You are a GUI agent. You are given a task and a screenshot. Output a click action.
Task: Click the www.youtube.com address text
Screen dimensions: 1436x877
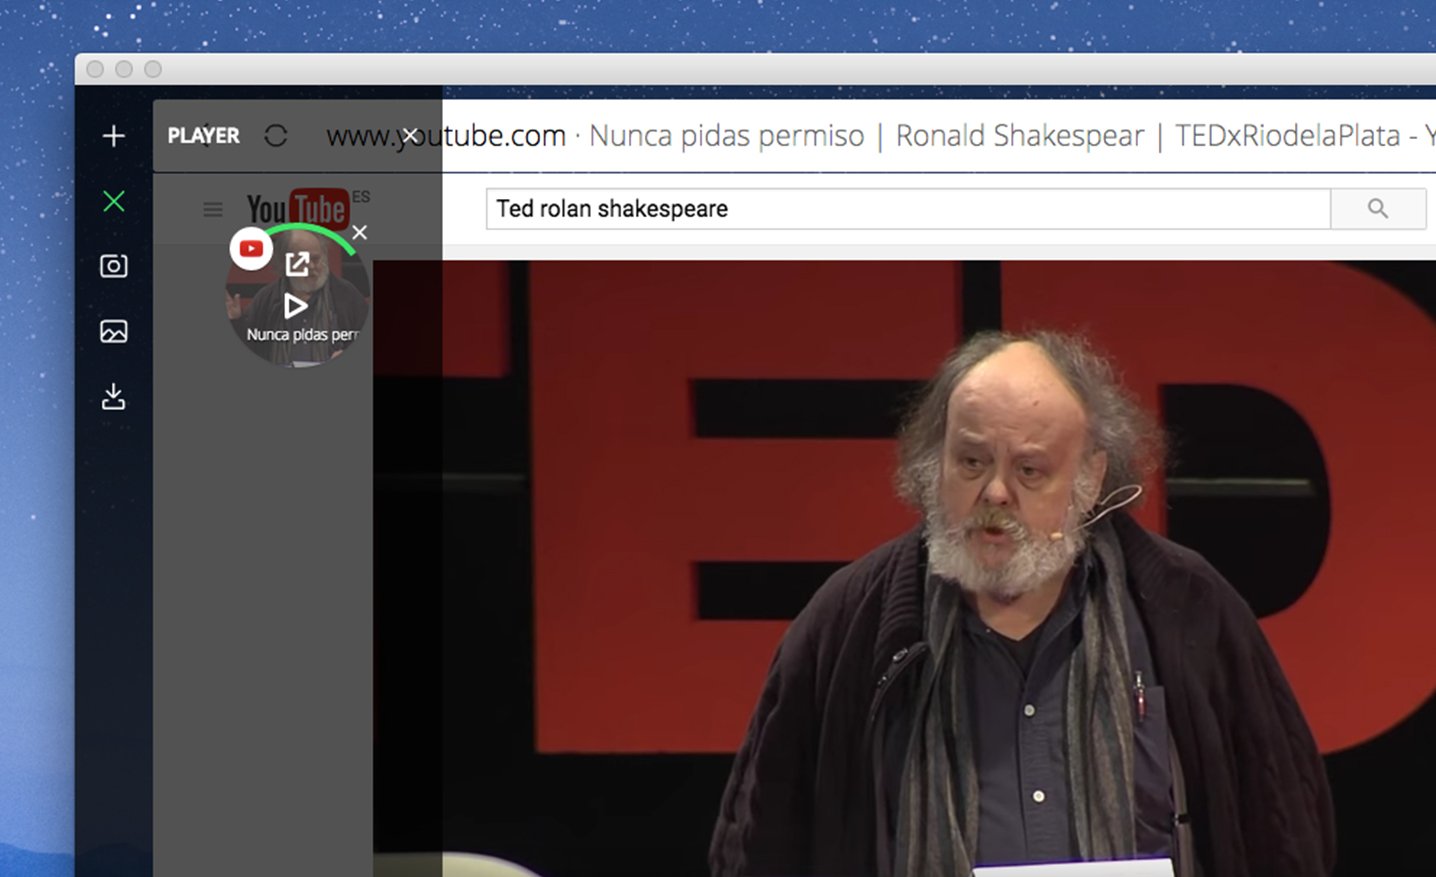pyautogui.click(x=446, y=136)
